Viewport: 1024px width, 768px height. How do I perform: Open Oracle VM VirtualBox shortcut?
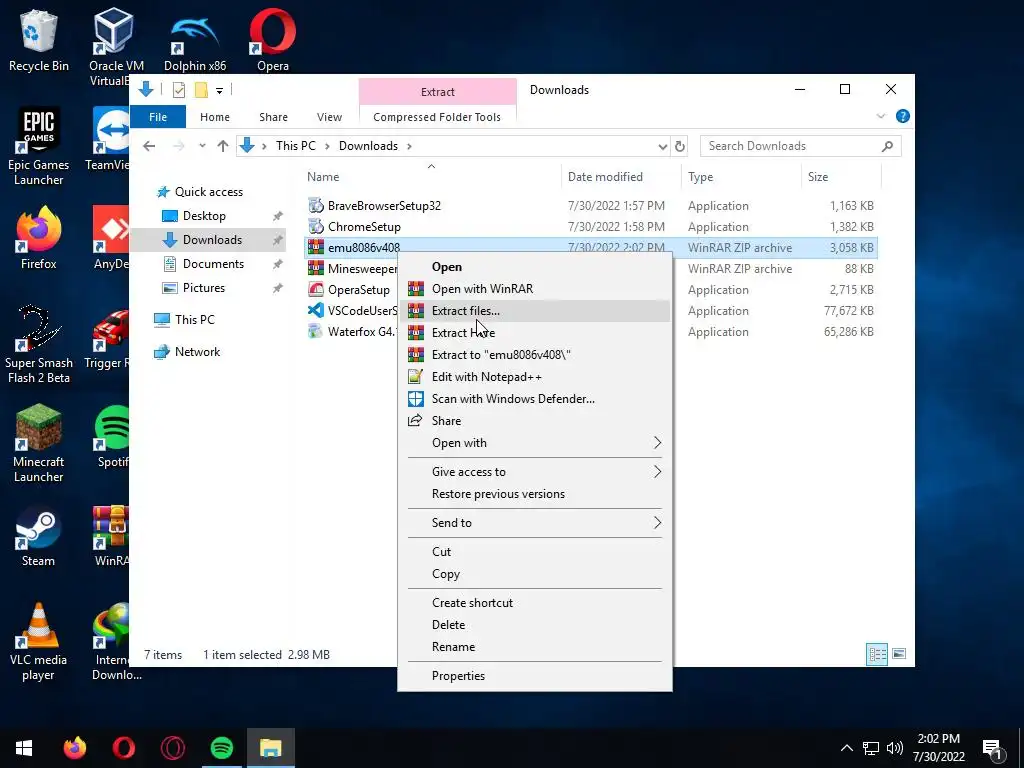pyautogui.click(x=112, y=46)
